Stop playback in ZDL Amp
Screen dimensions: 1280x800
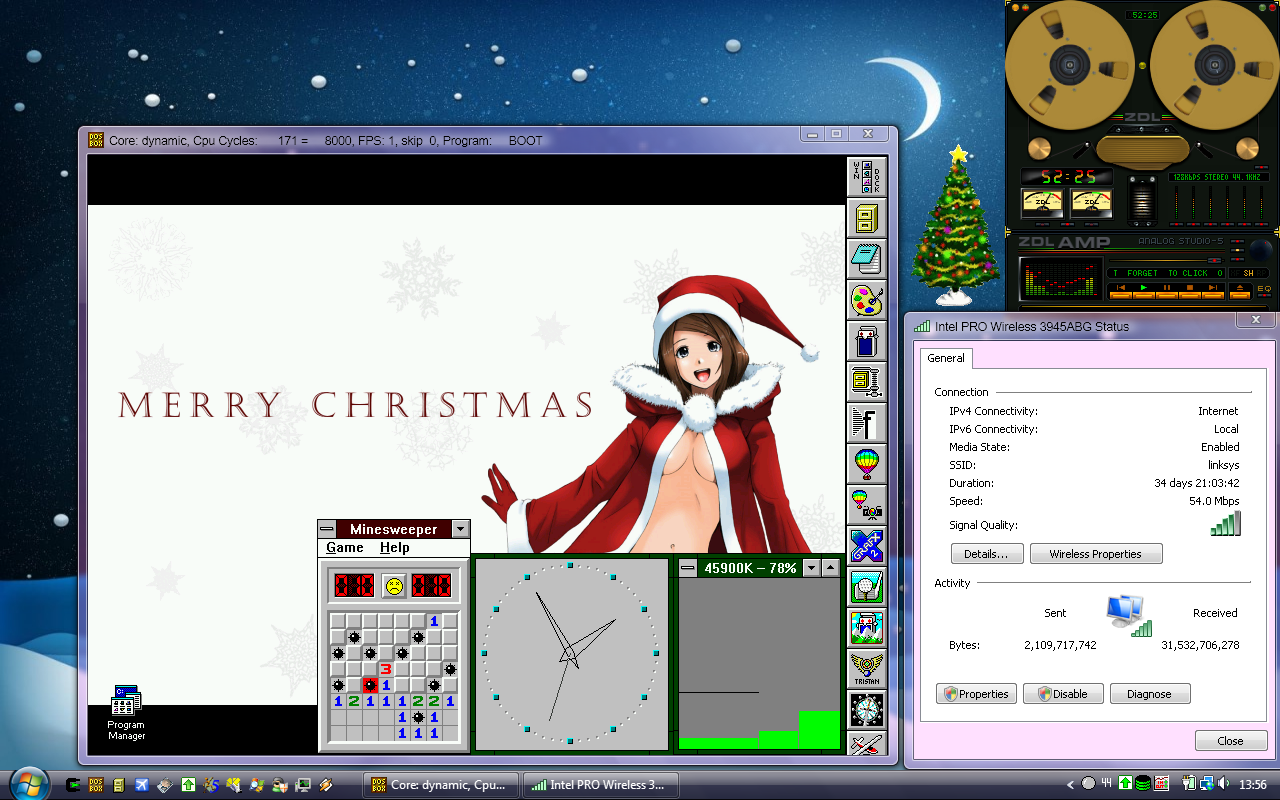(1190, 292)
